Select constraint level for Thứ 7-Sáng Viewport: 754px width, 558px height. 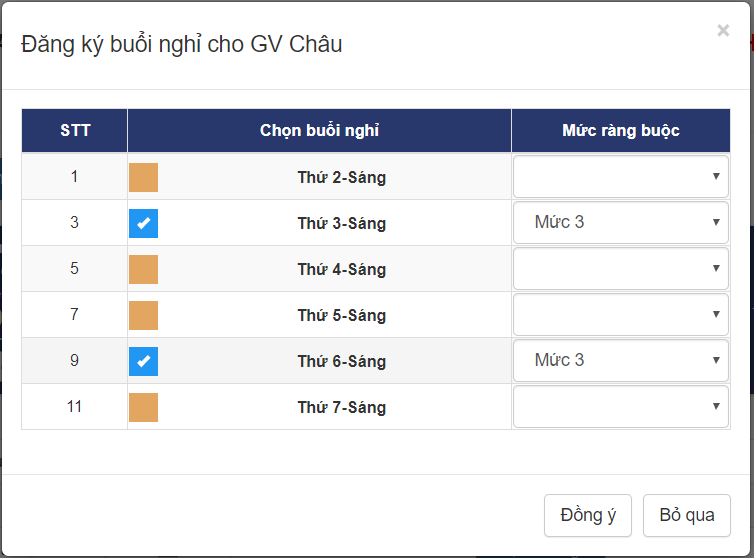click(620, 407)
